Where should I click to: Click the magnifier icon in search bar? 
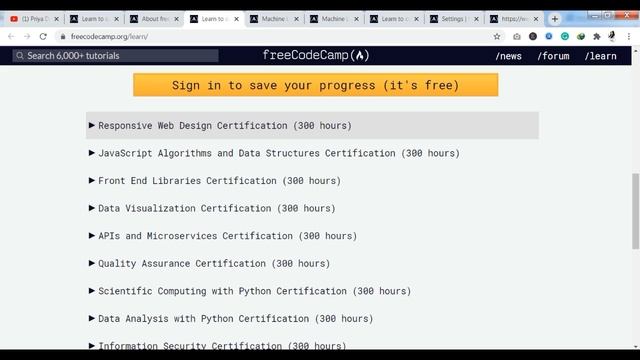pos(20,56)
